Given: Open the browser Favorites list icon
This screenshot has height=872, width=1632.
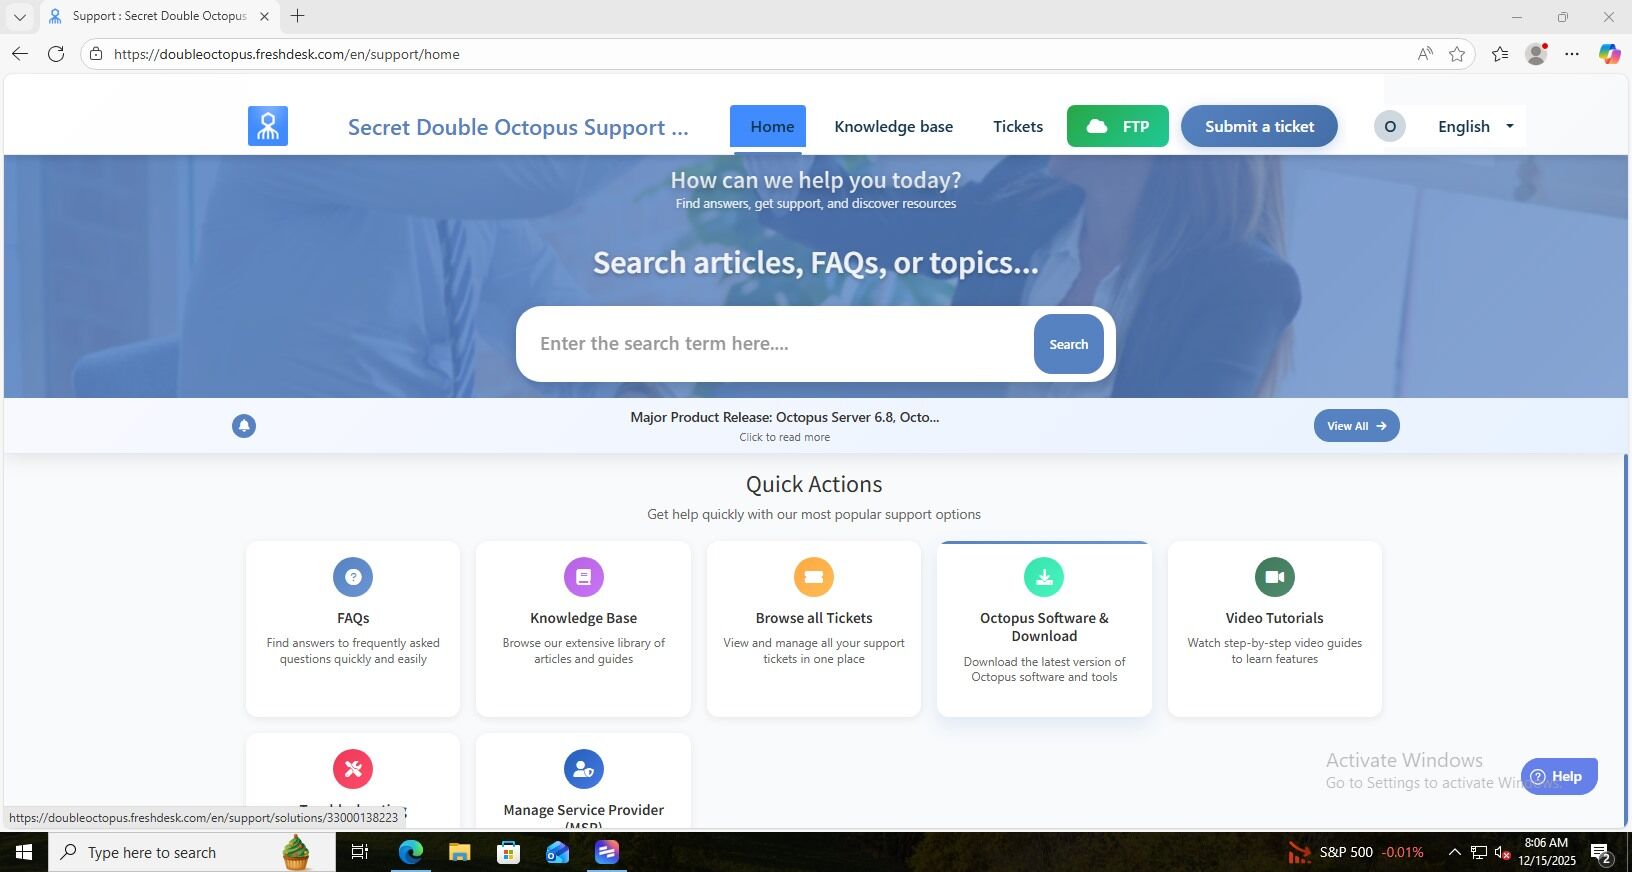Looking at the screenshot, I should pos(1500,54).
